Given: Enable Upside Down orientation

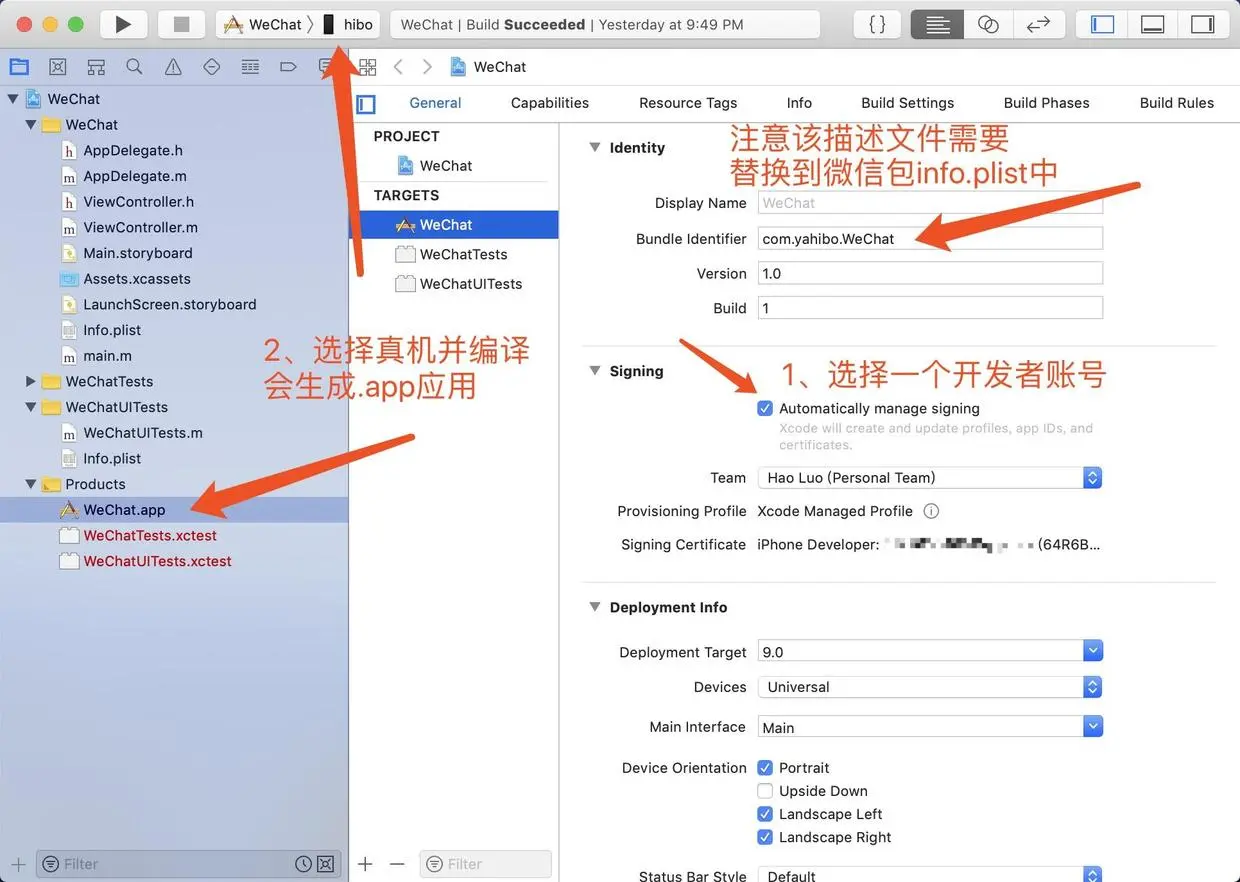Looking at the screenshot, I should [765, 791].
